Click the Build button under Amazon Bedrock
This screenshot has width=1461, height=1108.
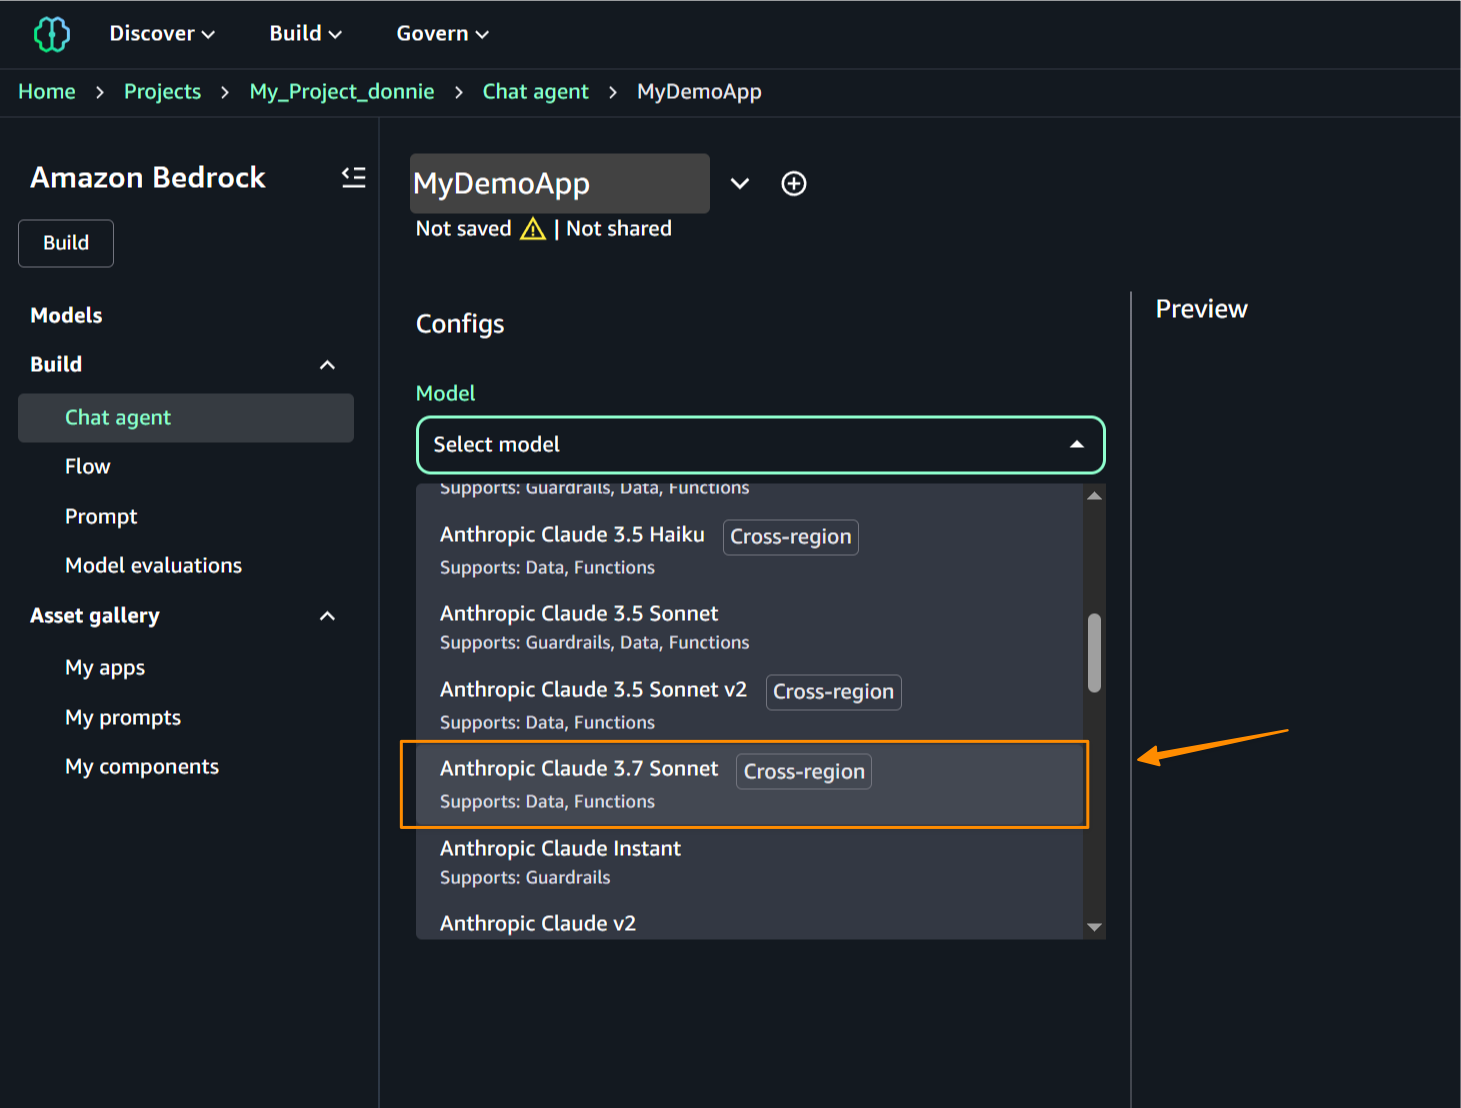(x=66, y=243)
